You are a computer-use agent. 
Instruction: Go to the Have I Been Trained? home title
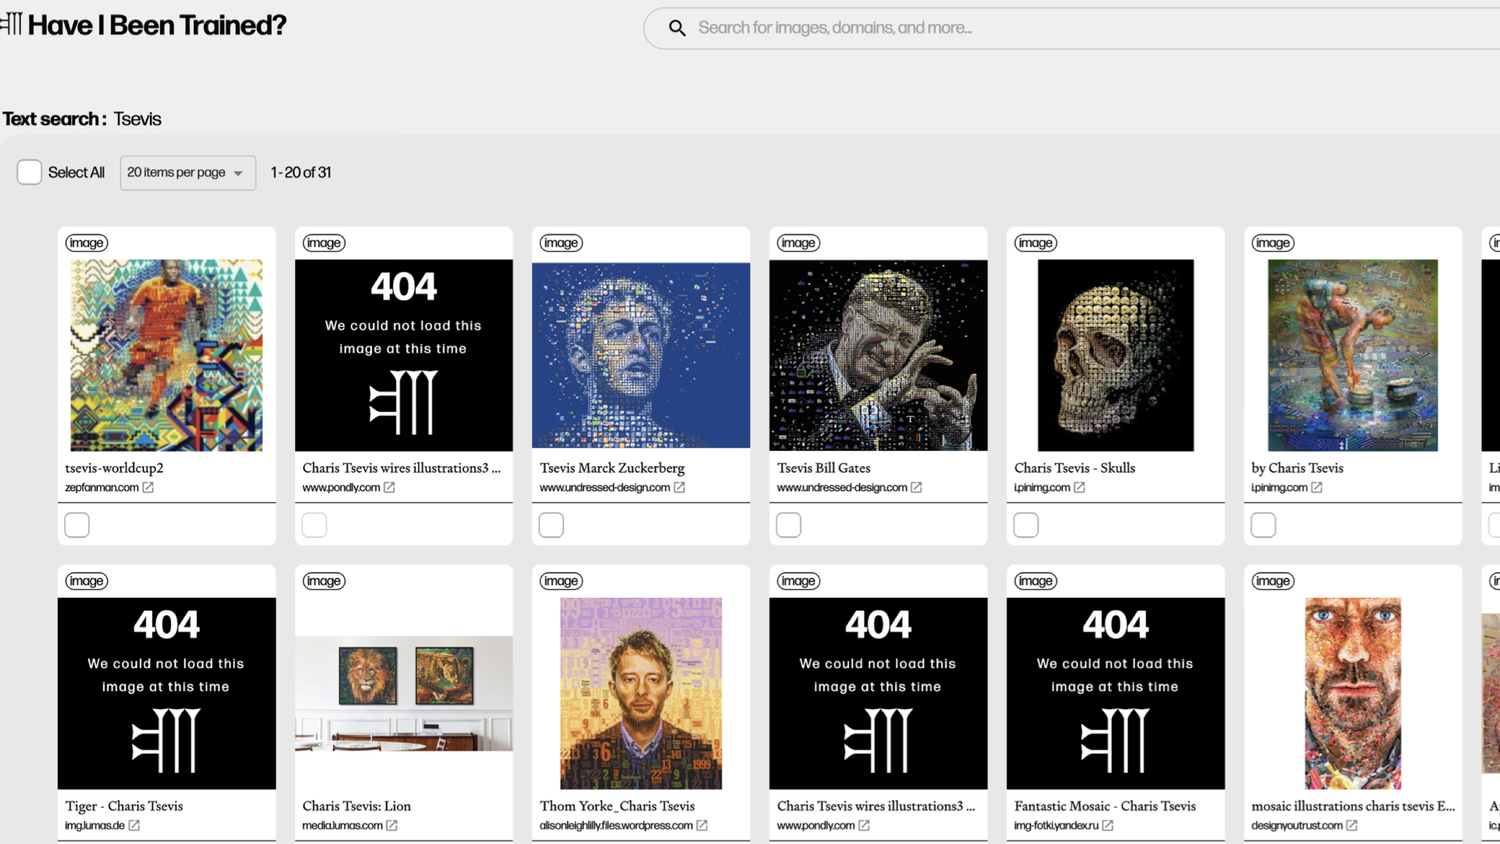(157, 25)
